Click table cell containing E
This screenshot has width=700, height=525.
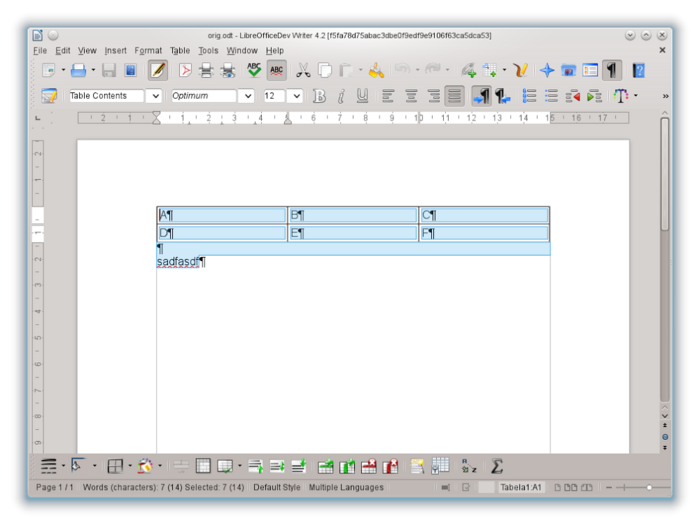coord(353,233)
